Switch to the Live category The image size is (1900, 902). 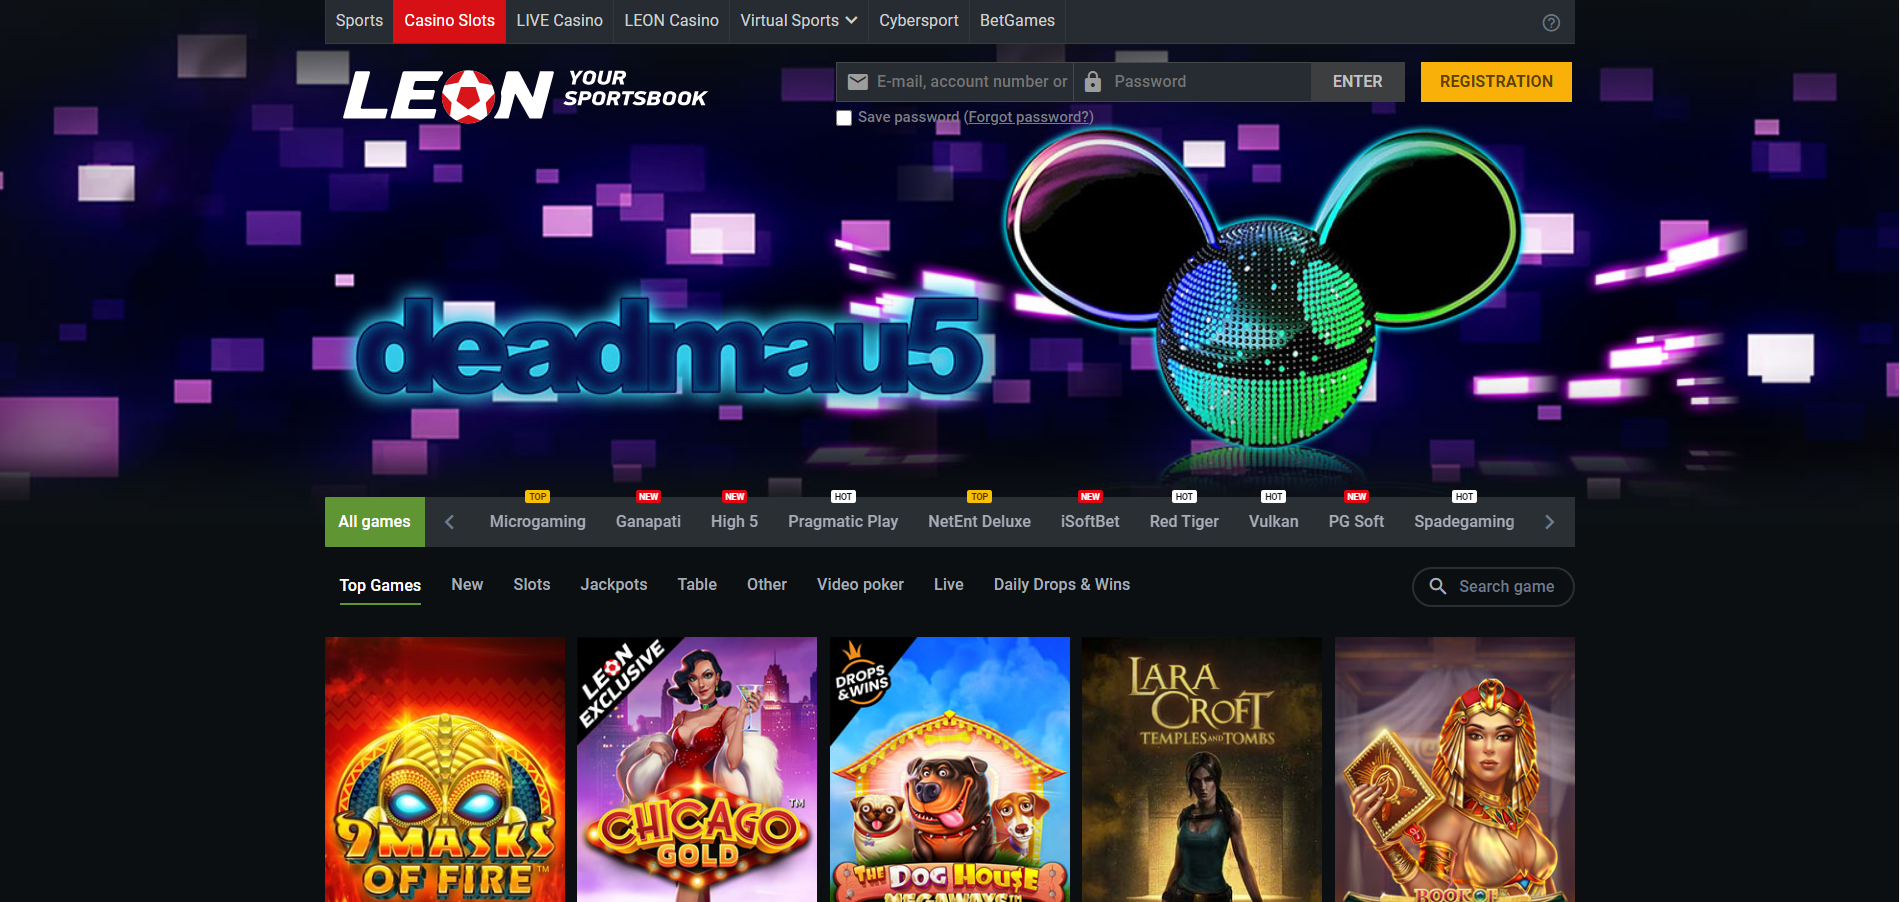tap(949, 585)
